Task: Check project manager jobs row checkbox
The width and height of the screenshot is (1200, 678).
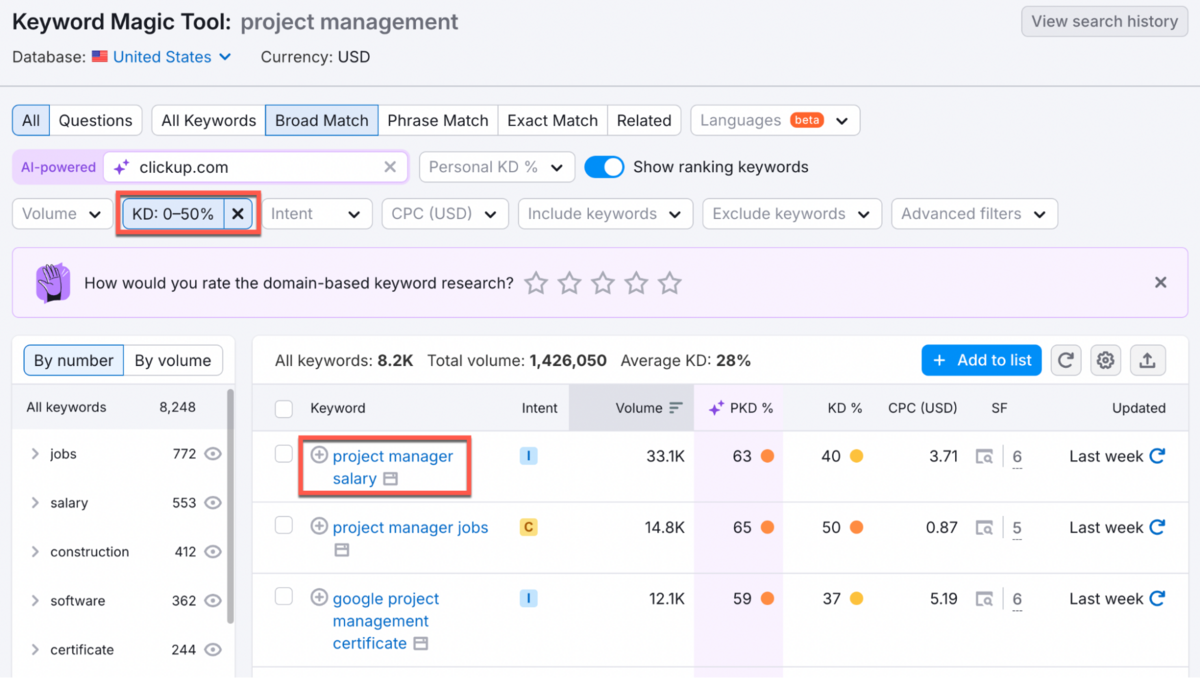Action: pyautogui.click(x=284, y=525)
